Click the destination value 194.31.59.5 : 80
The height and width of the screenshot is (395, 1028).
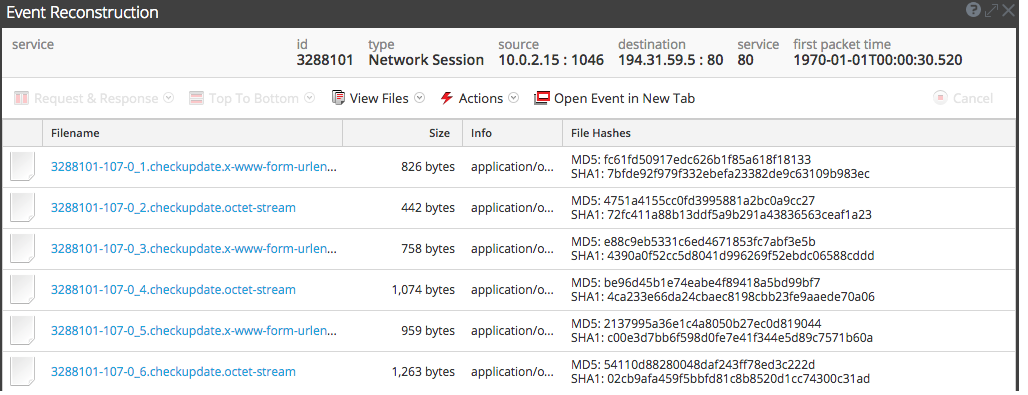tap(670, 60)
